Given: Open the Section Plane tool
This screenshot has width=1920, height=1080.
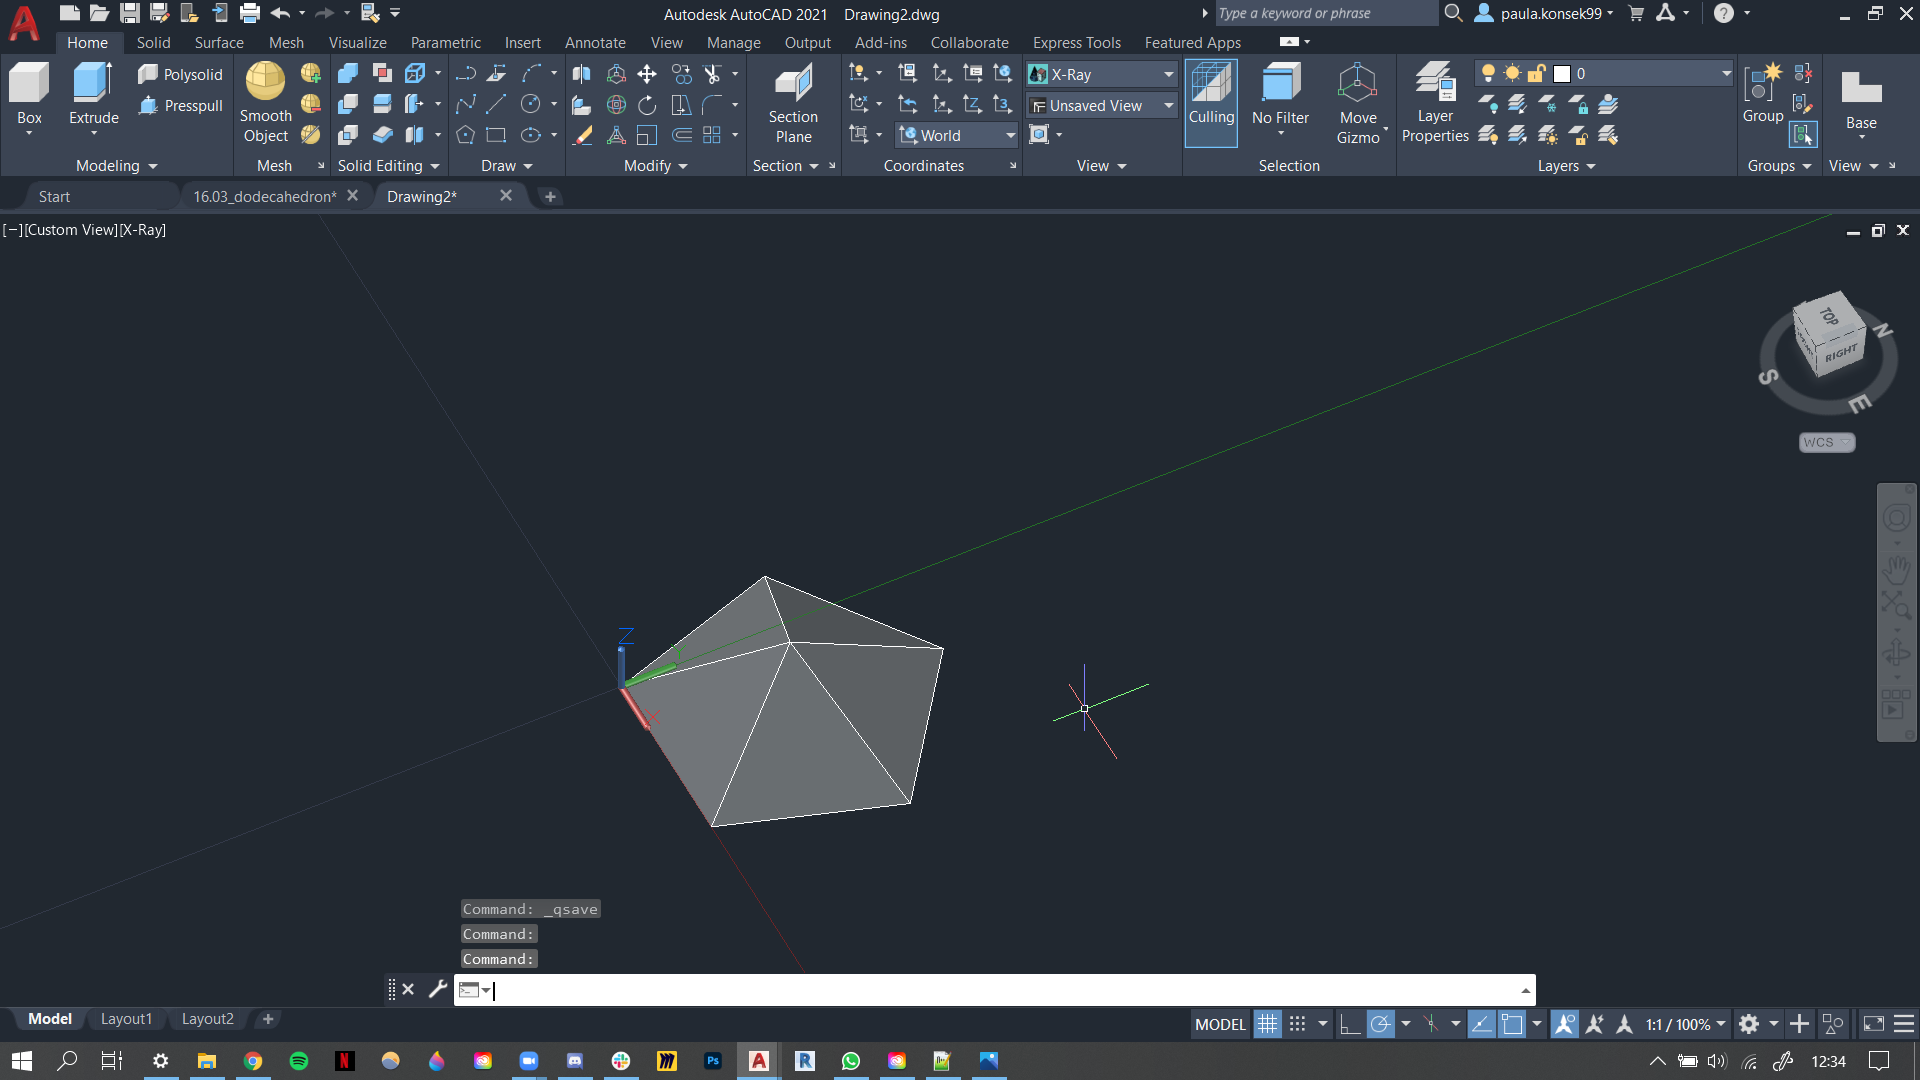Looking at the screenshot, I should pos(793,103).
